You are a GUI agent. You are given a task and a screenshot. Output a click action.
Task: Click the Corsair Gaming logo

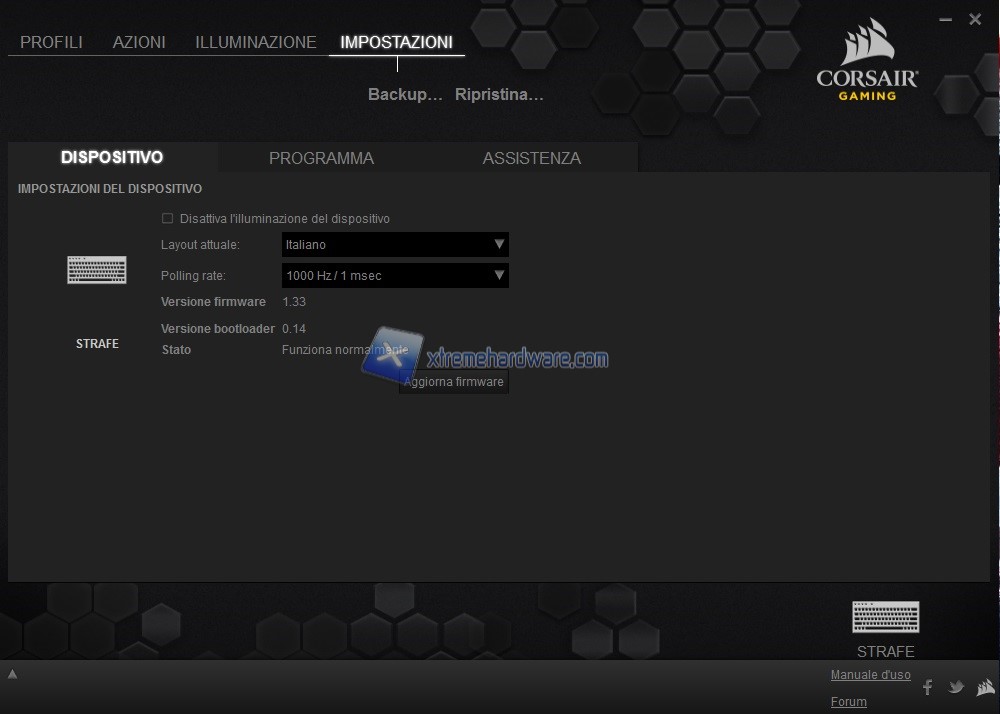click(867, 61)
